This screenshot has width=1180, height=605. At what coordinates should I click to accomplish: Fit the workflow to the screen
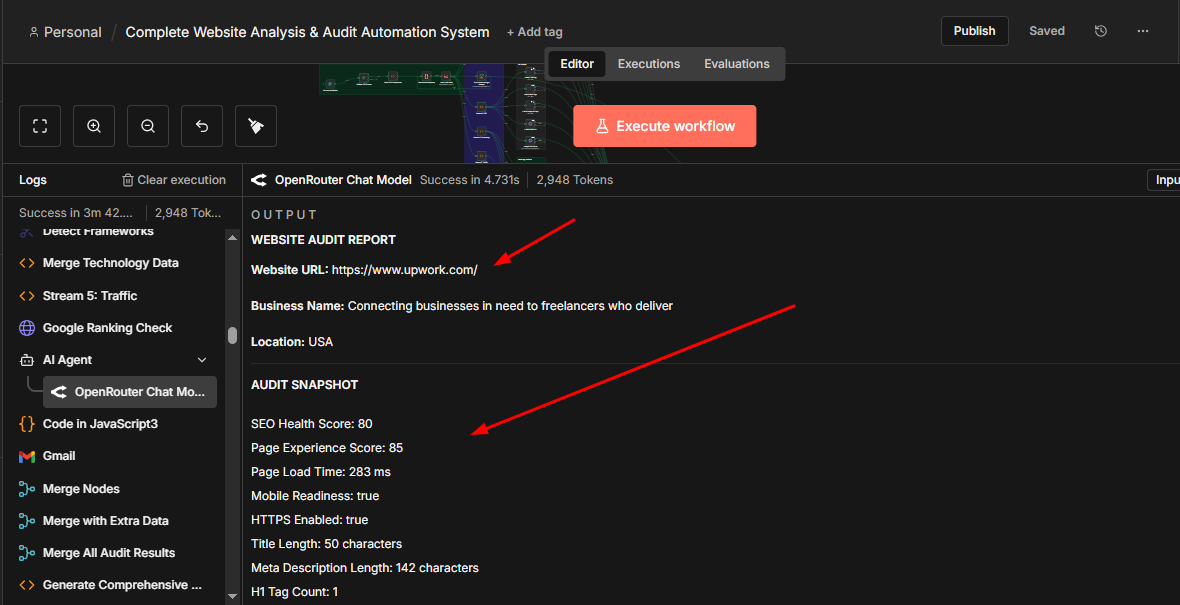pyautogui.click(x=39, y=125)
